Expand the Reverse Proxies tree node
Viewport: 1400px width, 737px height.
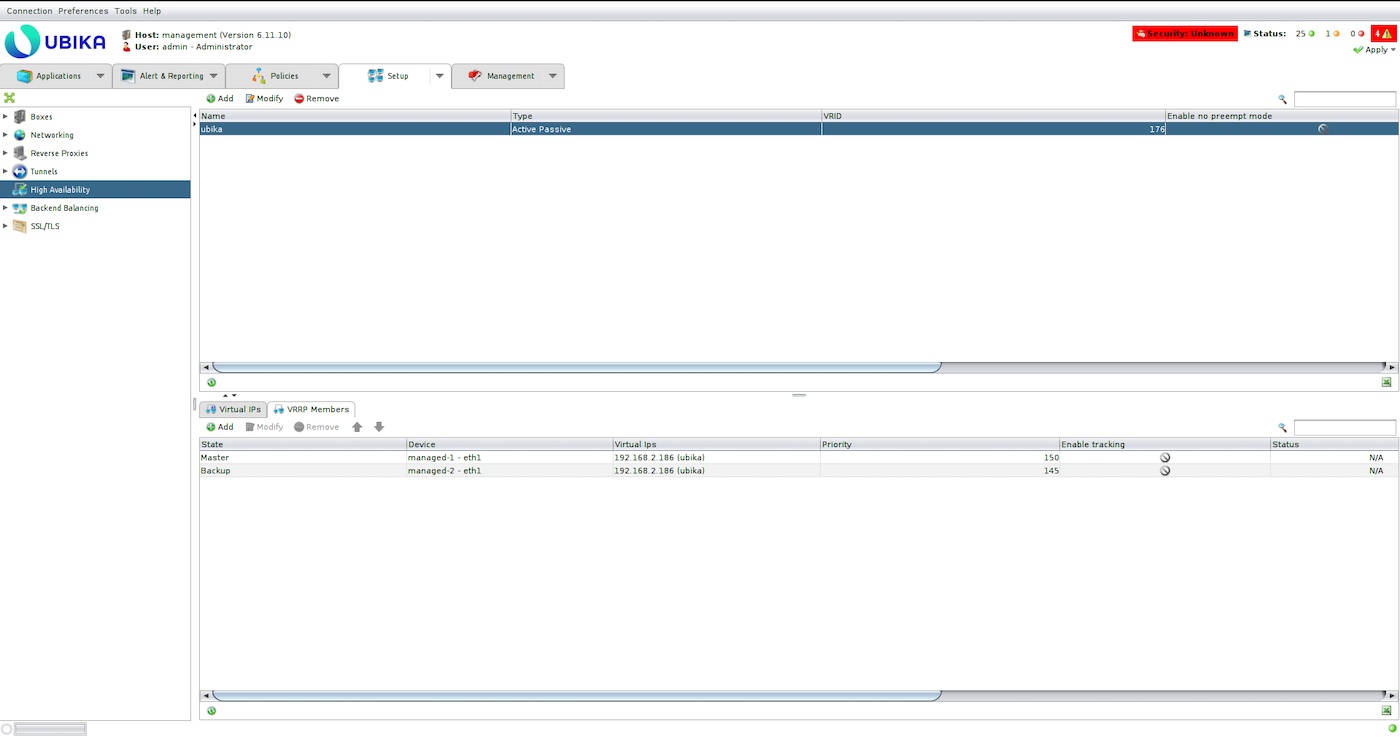pyautogui.click(x=5, y=153)
